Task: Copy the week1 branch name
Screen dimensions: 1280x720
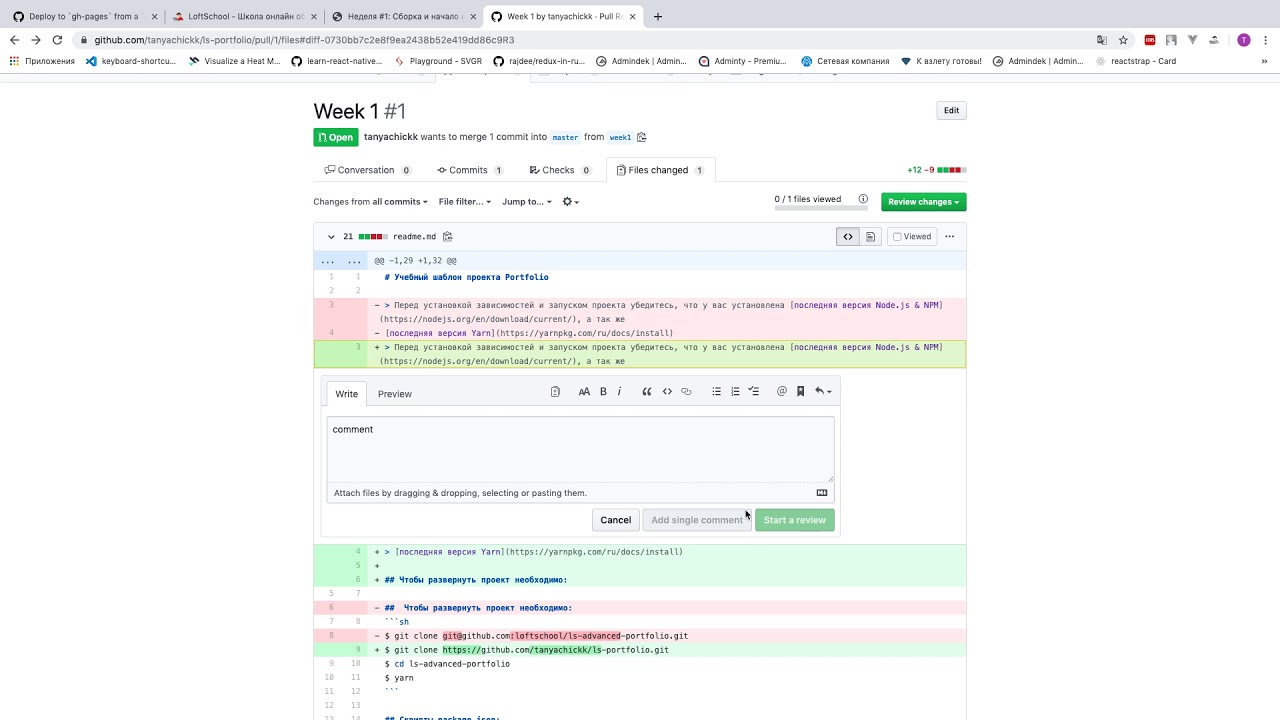Action: click(642, 137)
